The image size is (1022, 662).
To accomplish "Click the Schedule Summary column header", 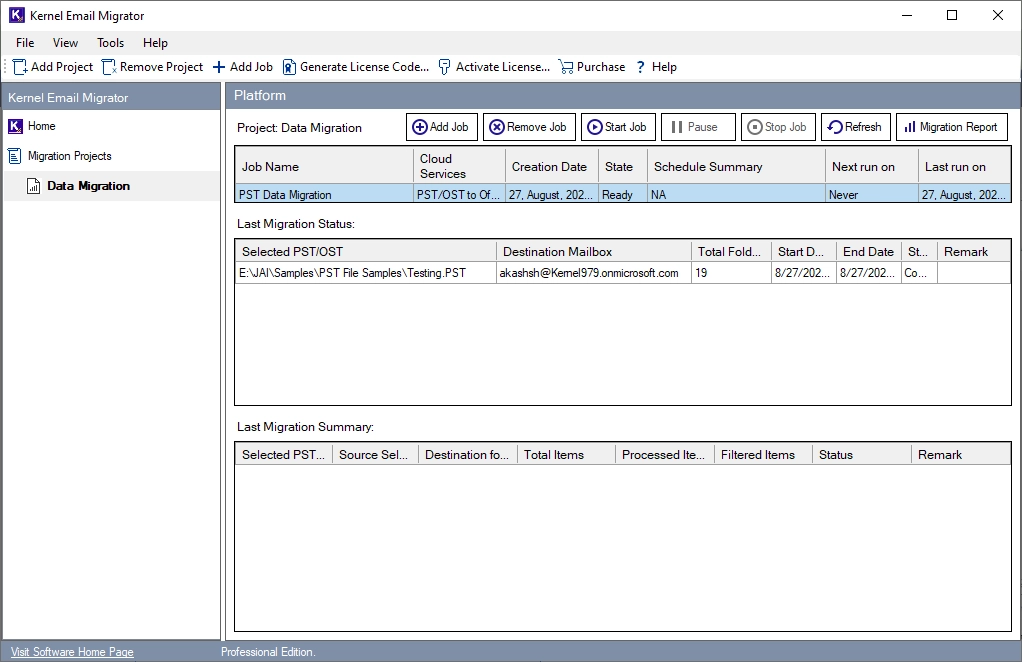I will [737, 166].
